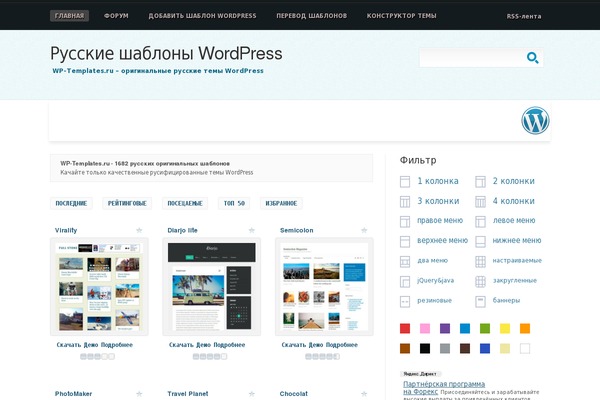Click the 2 колонки layout icon
600x400 pixels.
[x=480, y=181]
